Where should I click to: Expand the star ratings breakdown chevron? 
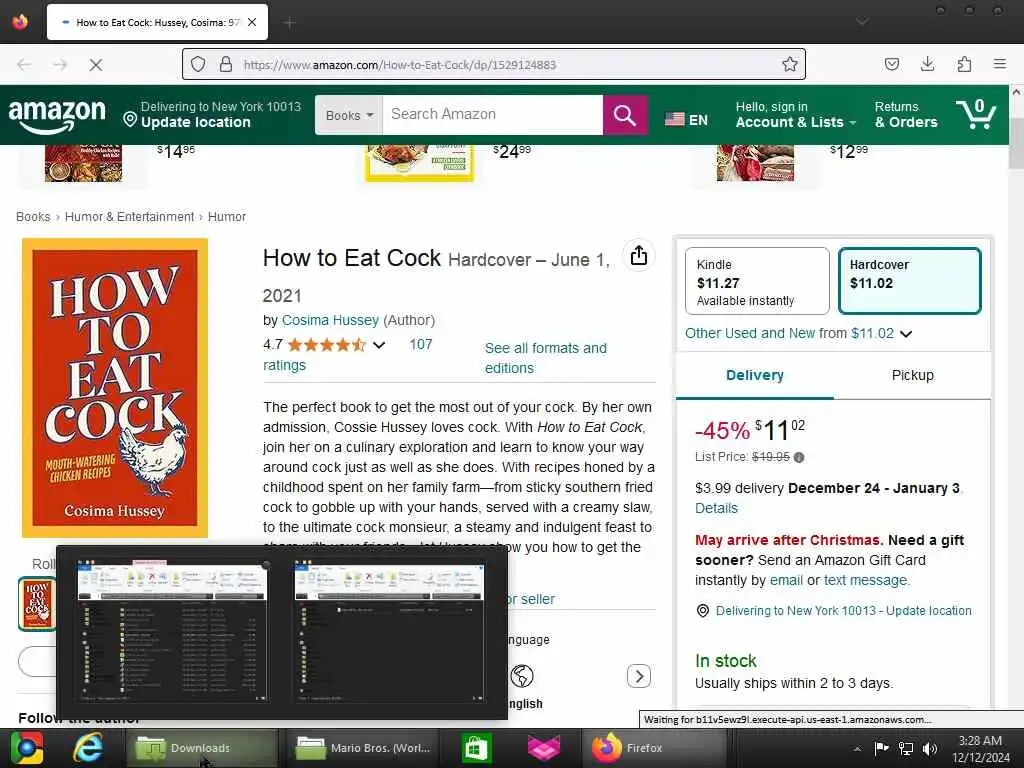coord(379,345)
